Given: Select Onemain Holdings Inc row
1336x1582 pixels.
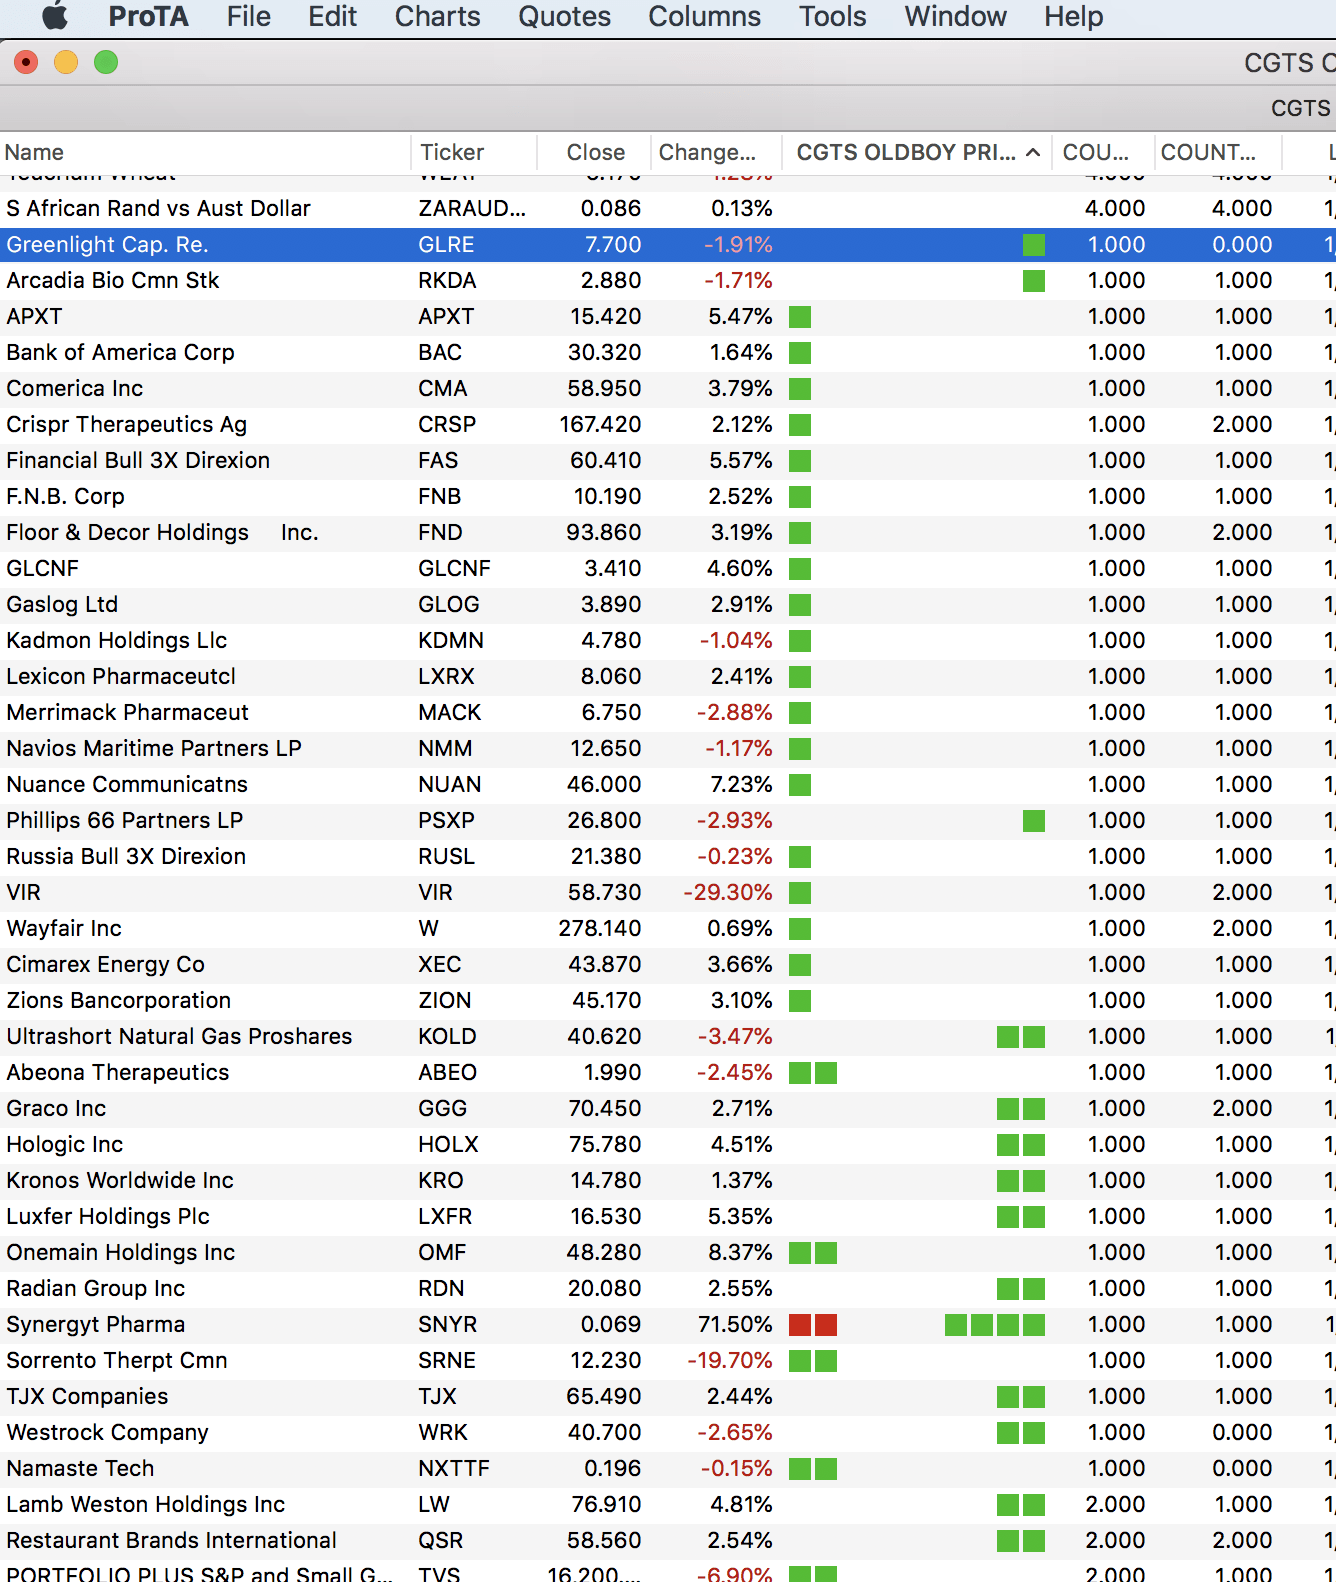Looking at the screenshot, I should click(668, 1253).
